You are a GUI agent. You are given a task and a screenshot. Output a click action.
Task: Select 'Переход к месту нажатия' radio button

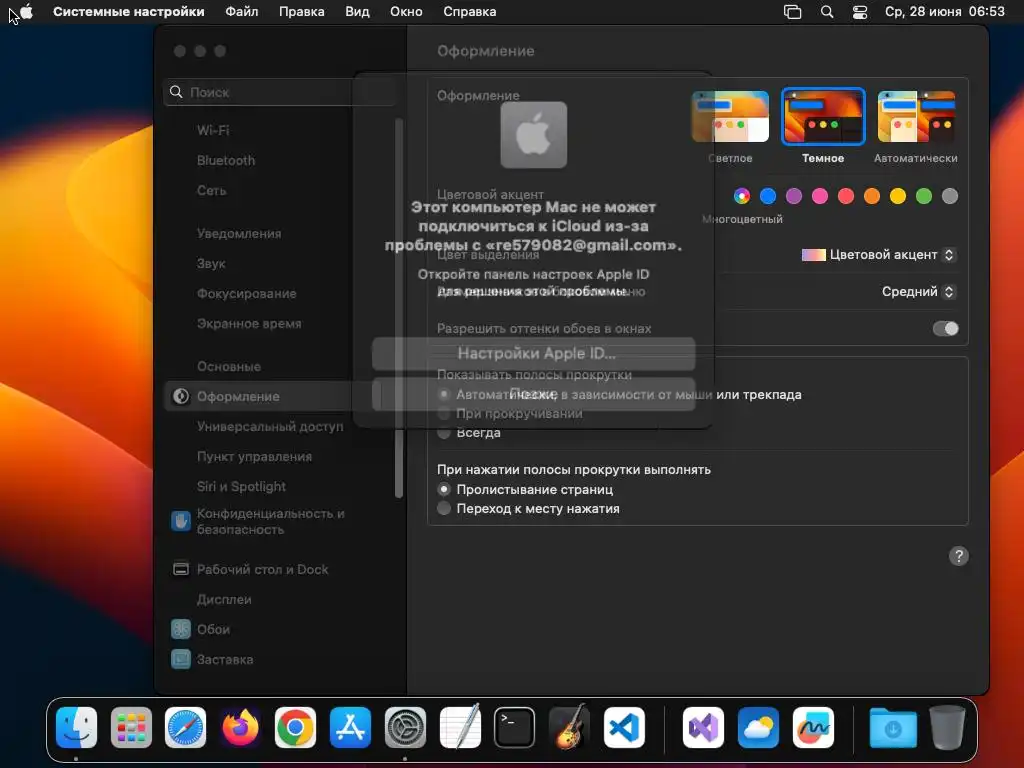444,508
